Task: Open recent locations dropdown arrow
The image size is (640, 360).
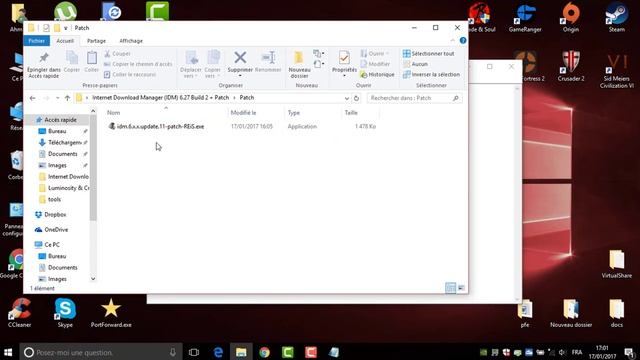Action: click(x=58, y=98)
